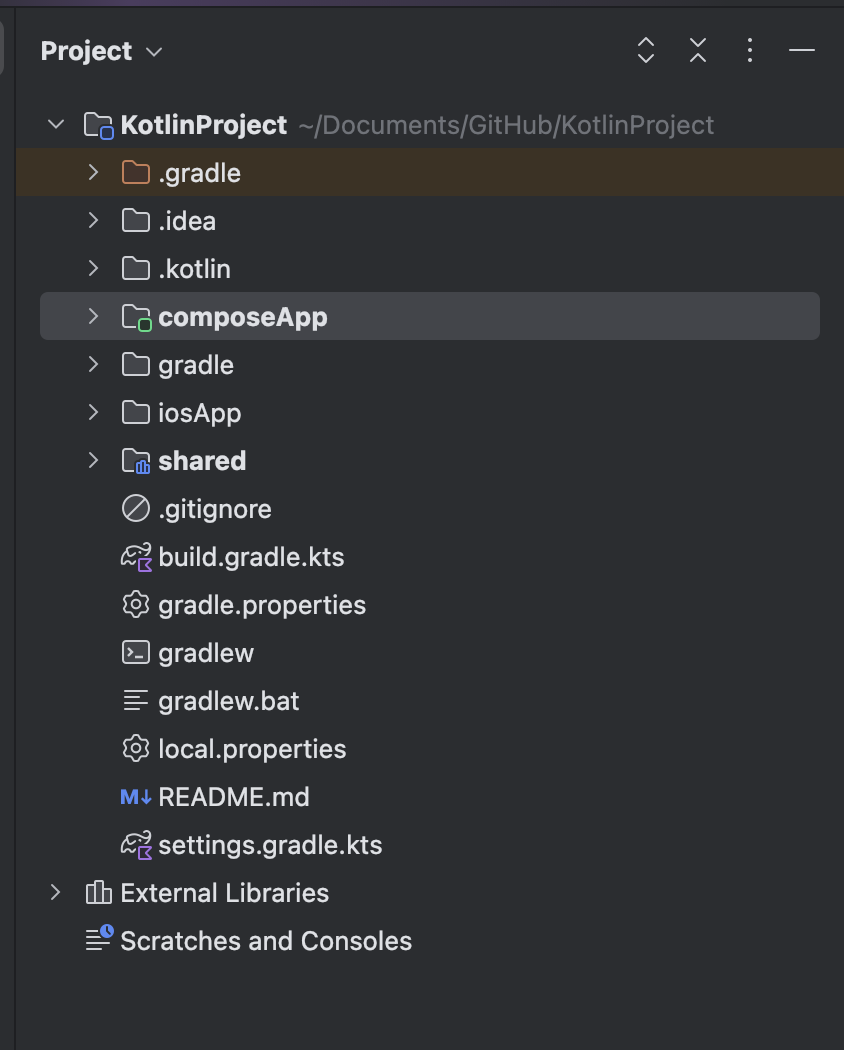Click the gradlew terminal script icon
The height and width of the screenshot is (1050, 844).
click(x=135, y=653)
